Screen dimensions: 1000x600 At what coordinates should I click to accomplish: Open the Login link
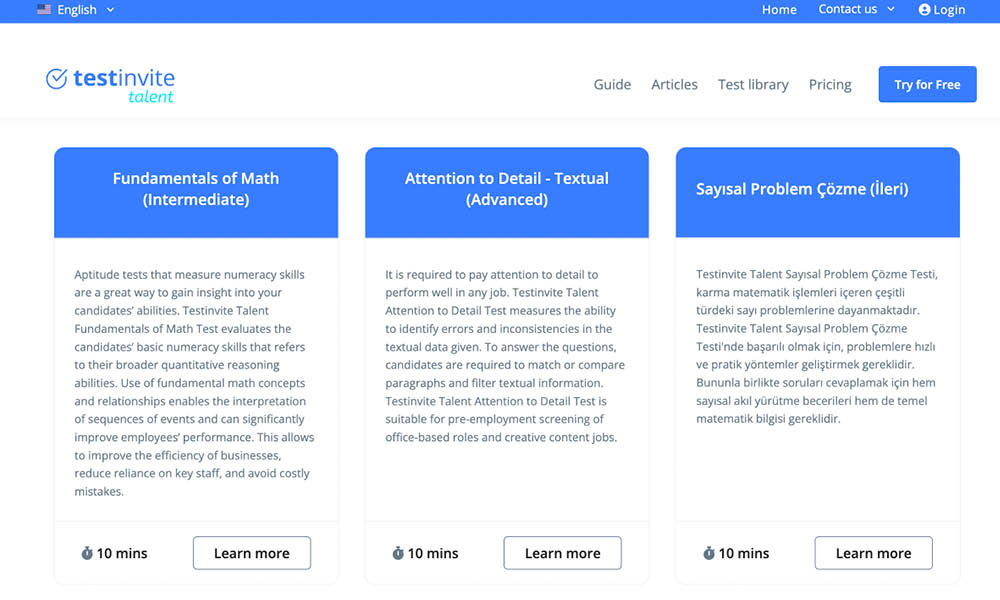coord(948,10)
